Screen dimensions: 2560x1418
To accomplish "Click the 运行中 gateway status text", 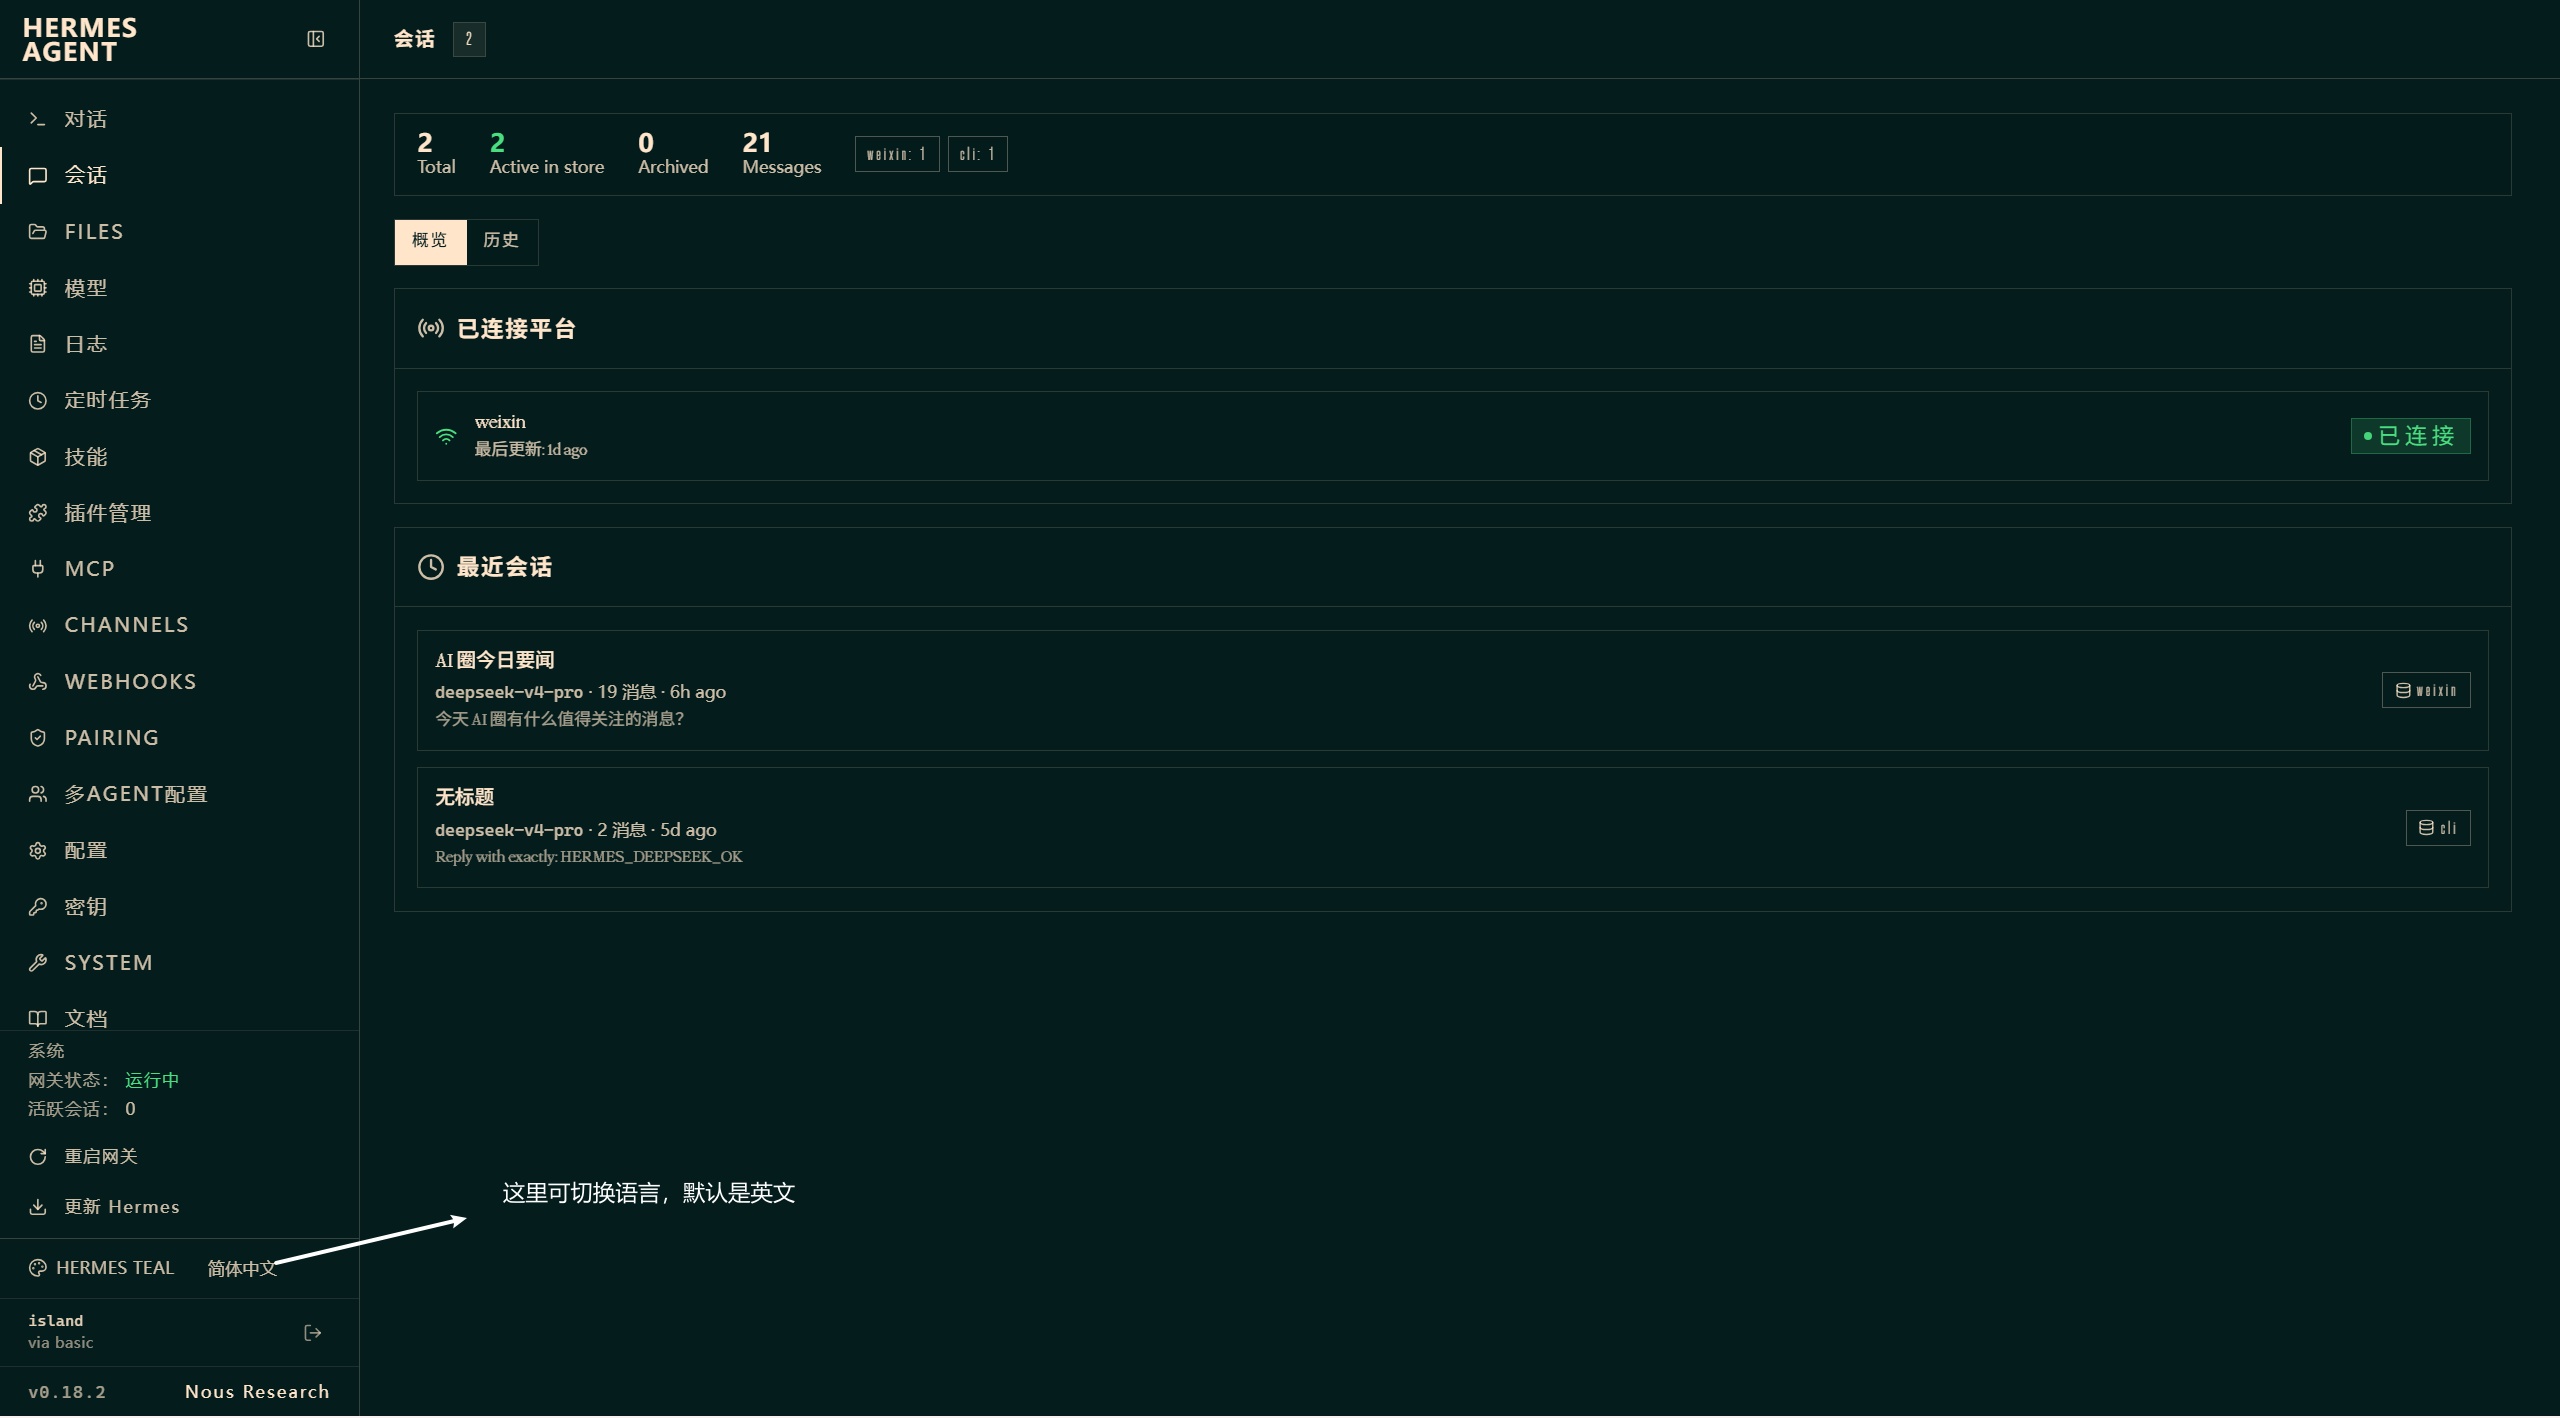I will pos(152,1080).
